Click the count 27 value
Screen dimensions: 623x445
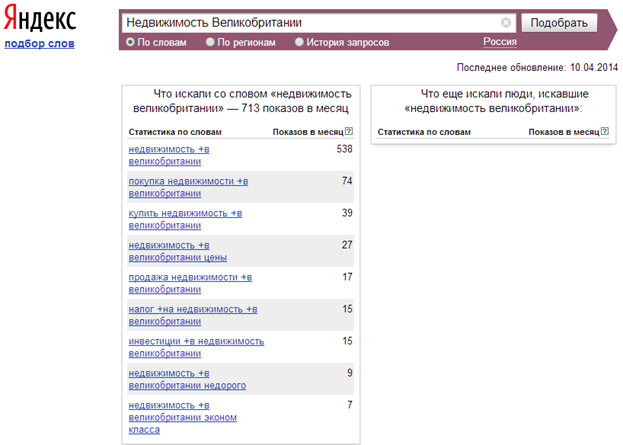[x=347, y=245]
